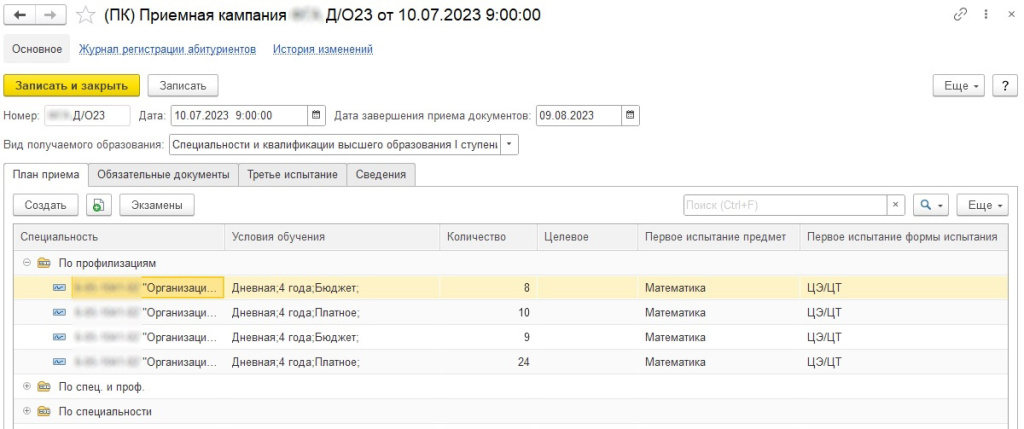The width and height of the screenshot is (1024, 429).
Task: Add document to favorites with star icon
Action: coord(86,15)
